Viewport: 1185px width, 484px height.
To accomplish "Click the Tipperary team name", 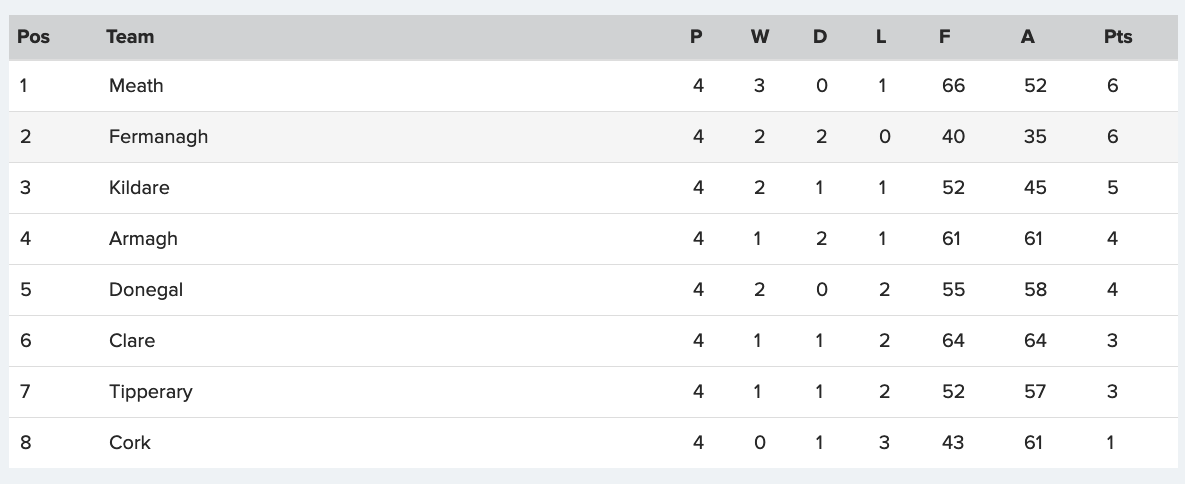I will 150,392.
